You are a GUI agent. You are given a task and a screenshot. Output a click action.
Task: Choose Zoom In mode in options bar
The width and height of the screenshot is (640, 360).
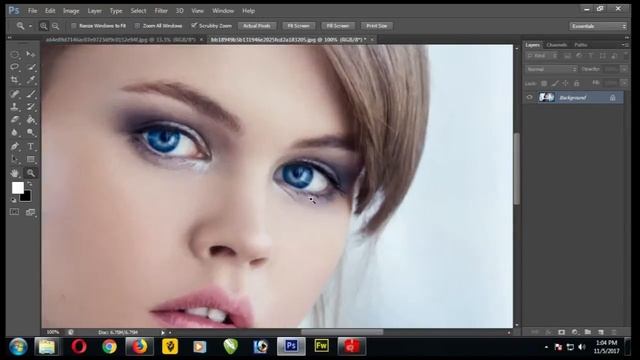click(x=44, y=26)
